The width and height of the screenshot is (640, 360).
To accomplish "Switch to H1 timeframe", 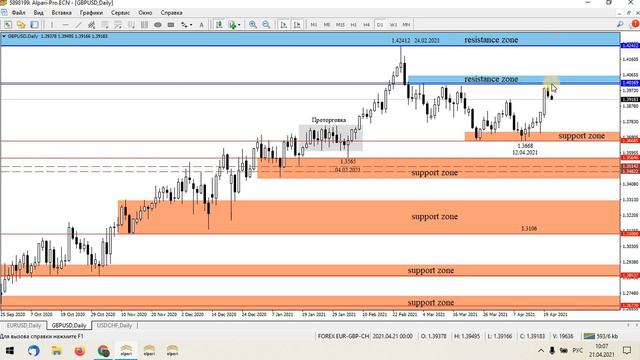I will point(353,25).
